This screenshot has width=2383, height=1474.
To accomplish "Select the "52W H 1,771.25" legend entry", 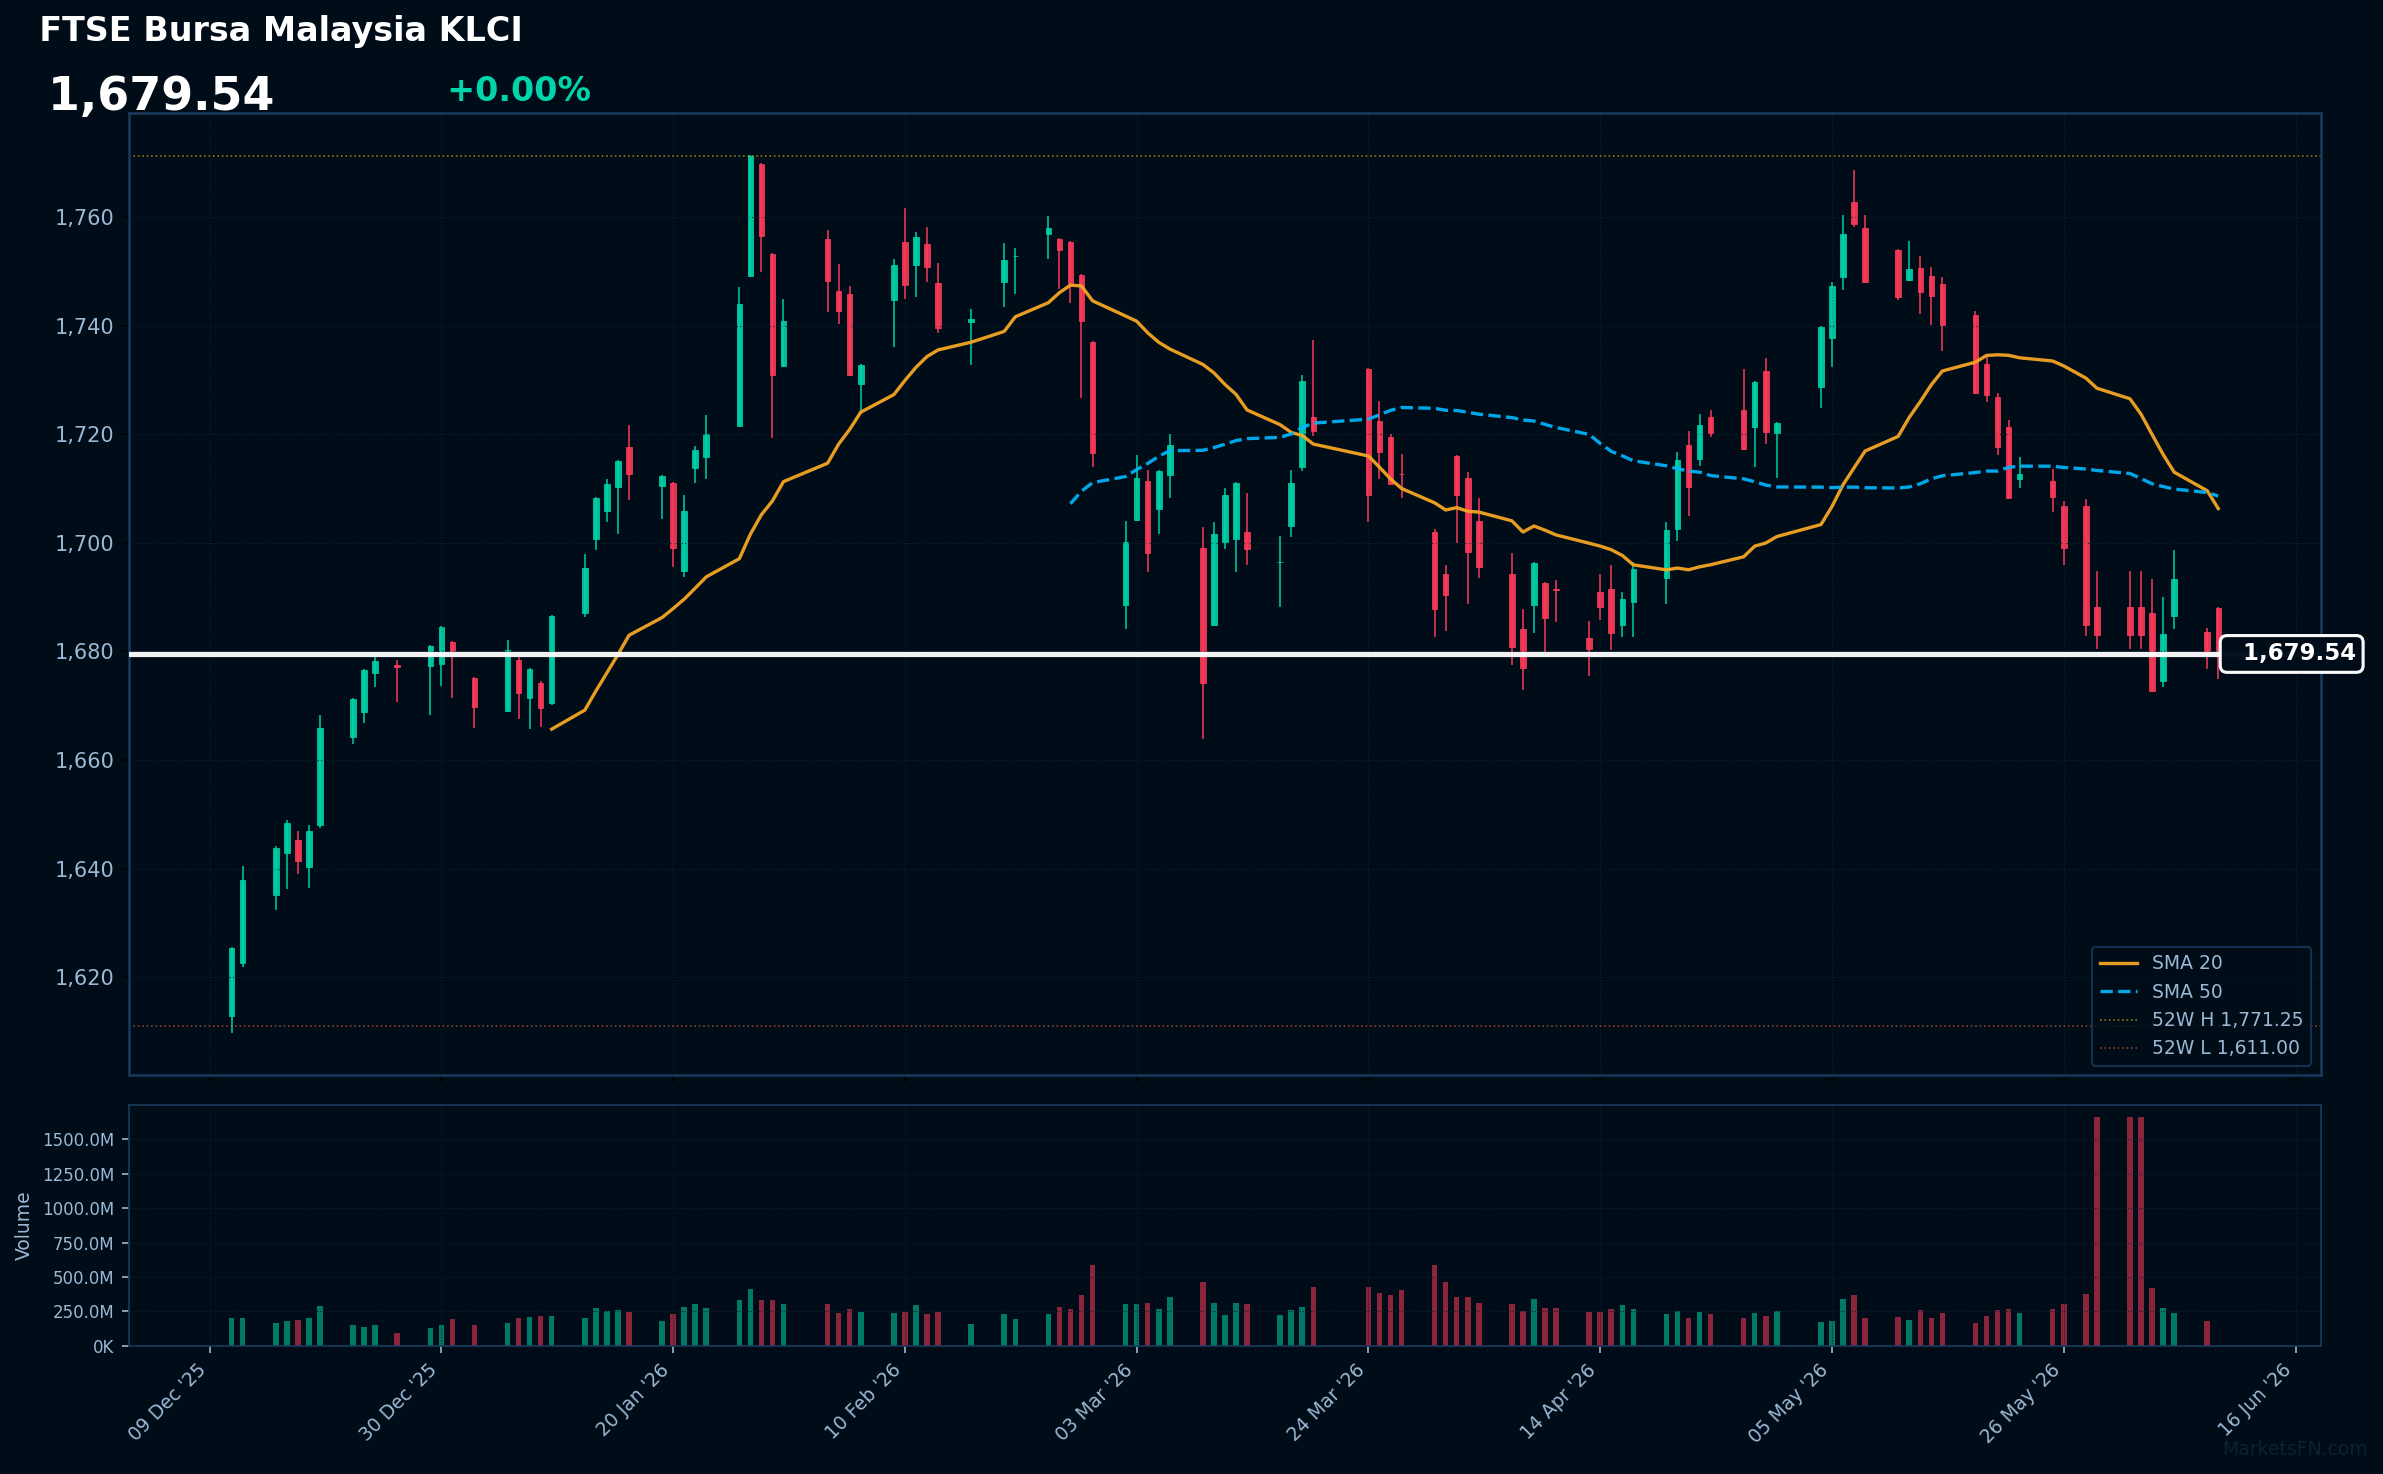I will (x=2227, y=1020).
